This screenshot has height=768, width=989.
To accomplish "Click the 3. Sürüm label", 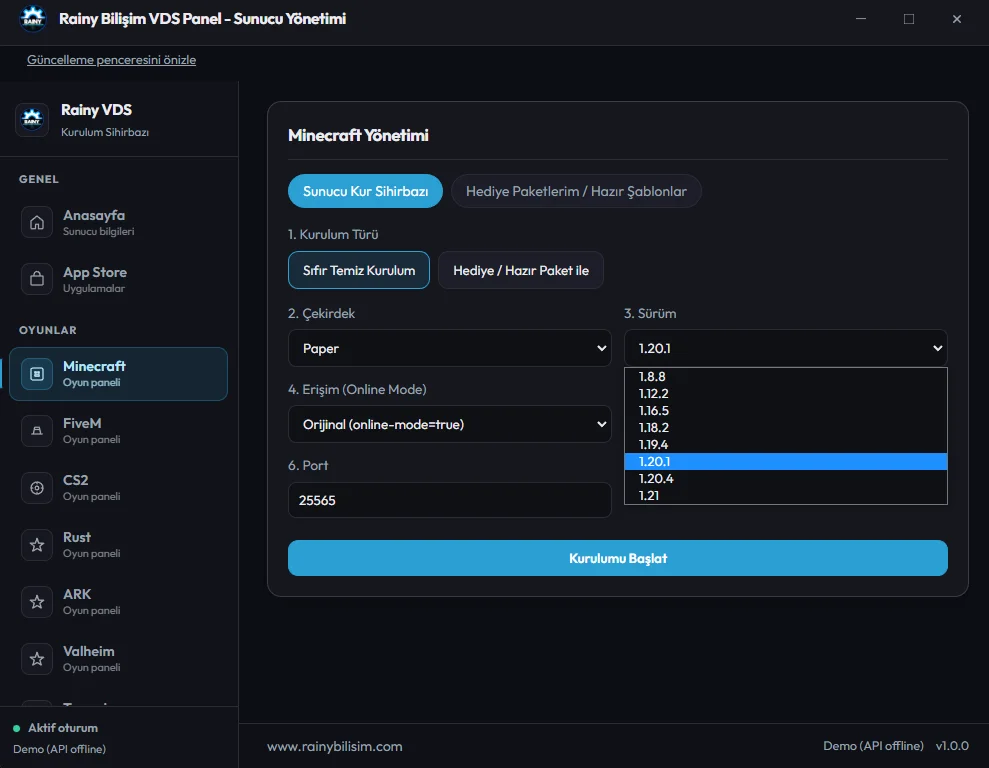I will point(650,313).
